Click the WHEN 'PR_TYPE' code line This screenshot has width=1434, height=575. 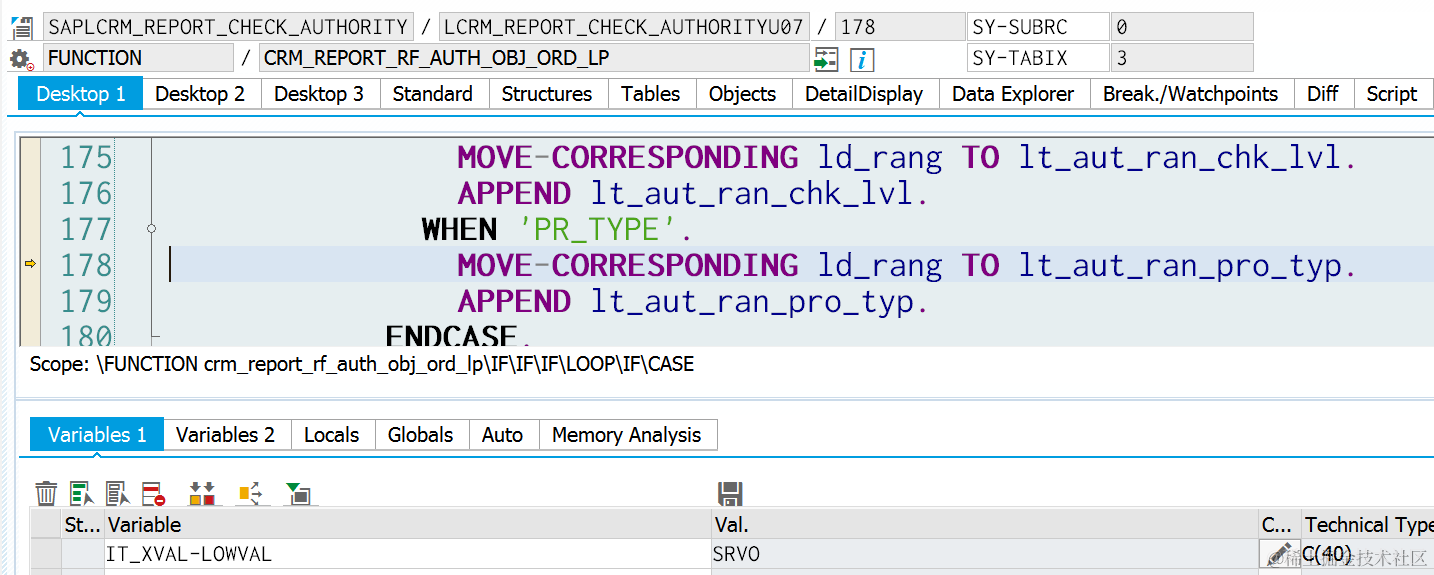(557, 229)
